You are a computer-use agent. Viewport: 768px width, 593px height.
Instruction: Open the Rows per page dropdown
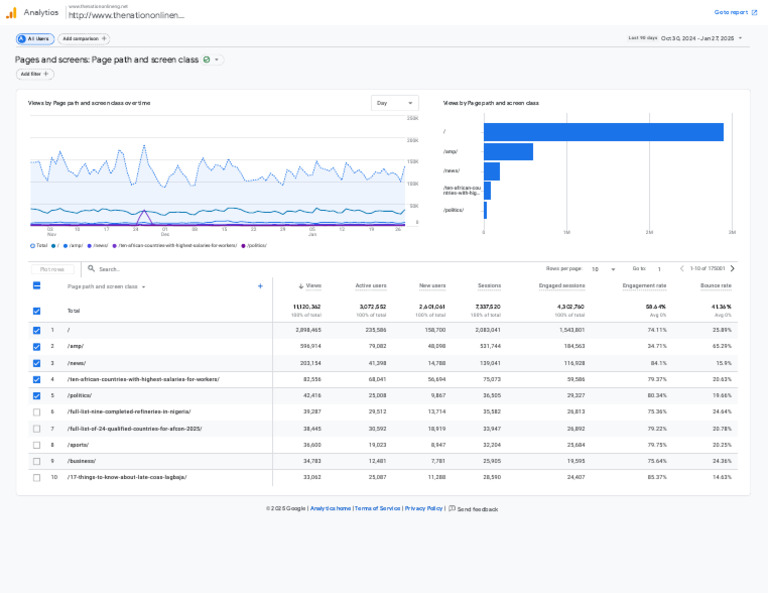(603, 269)
